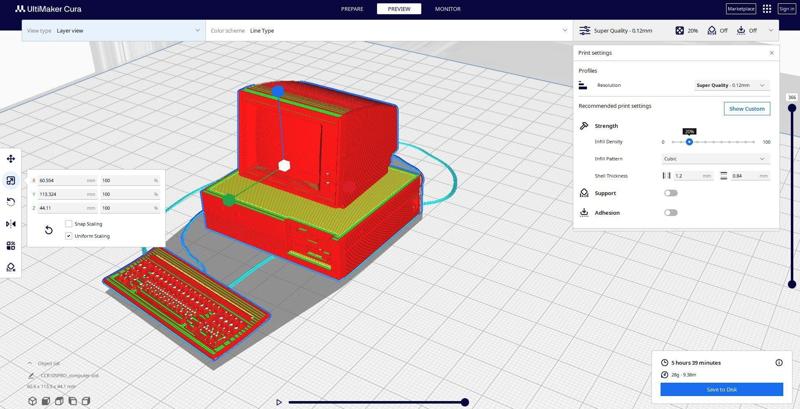800x409 pixels.
Task: Click the path simulation slider handle
Action: [465, 402]
